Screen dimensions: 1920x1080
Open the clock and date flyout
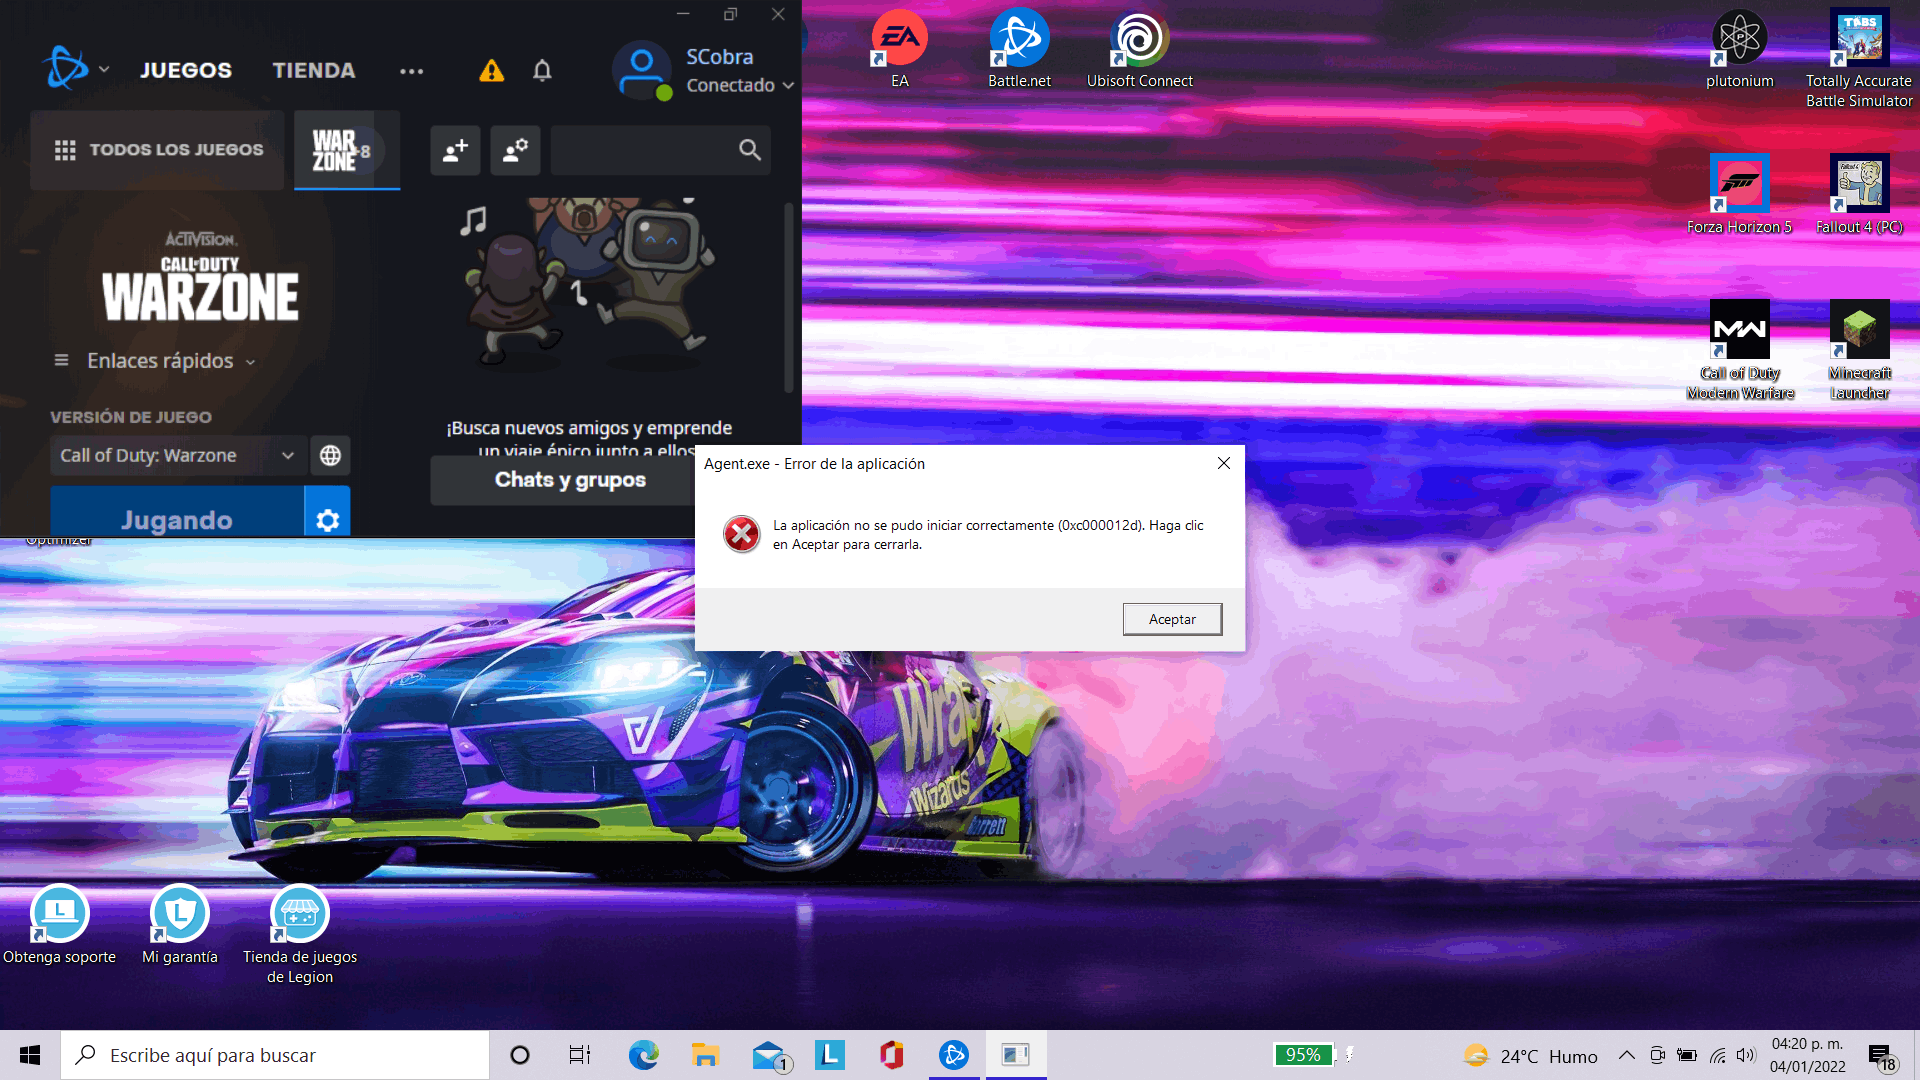coord(1808,1055)
